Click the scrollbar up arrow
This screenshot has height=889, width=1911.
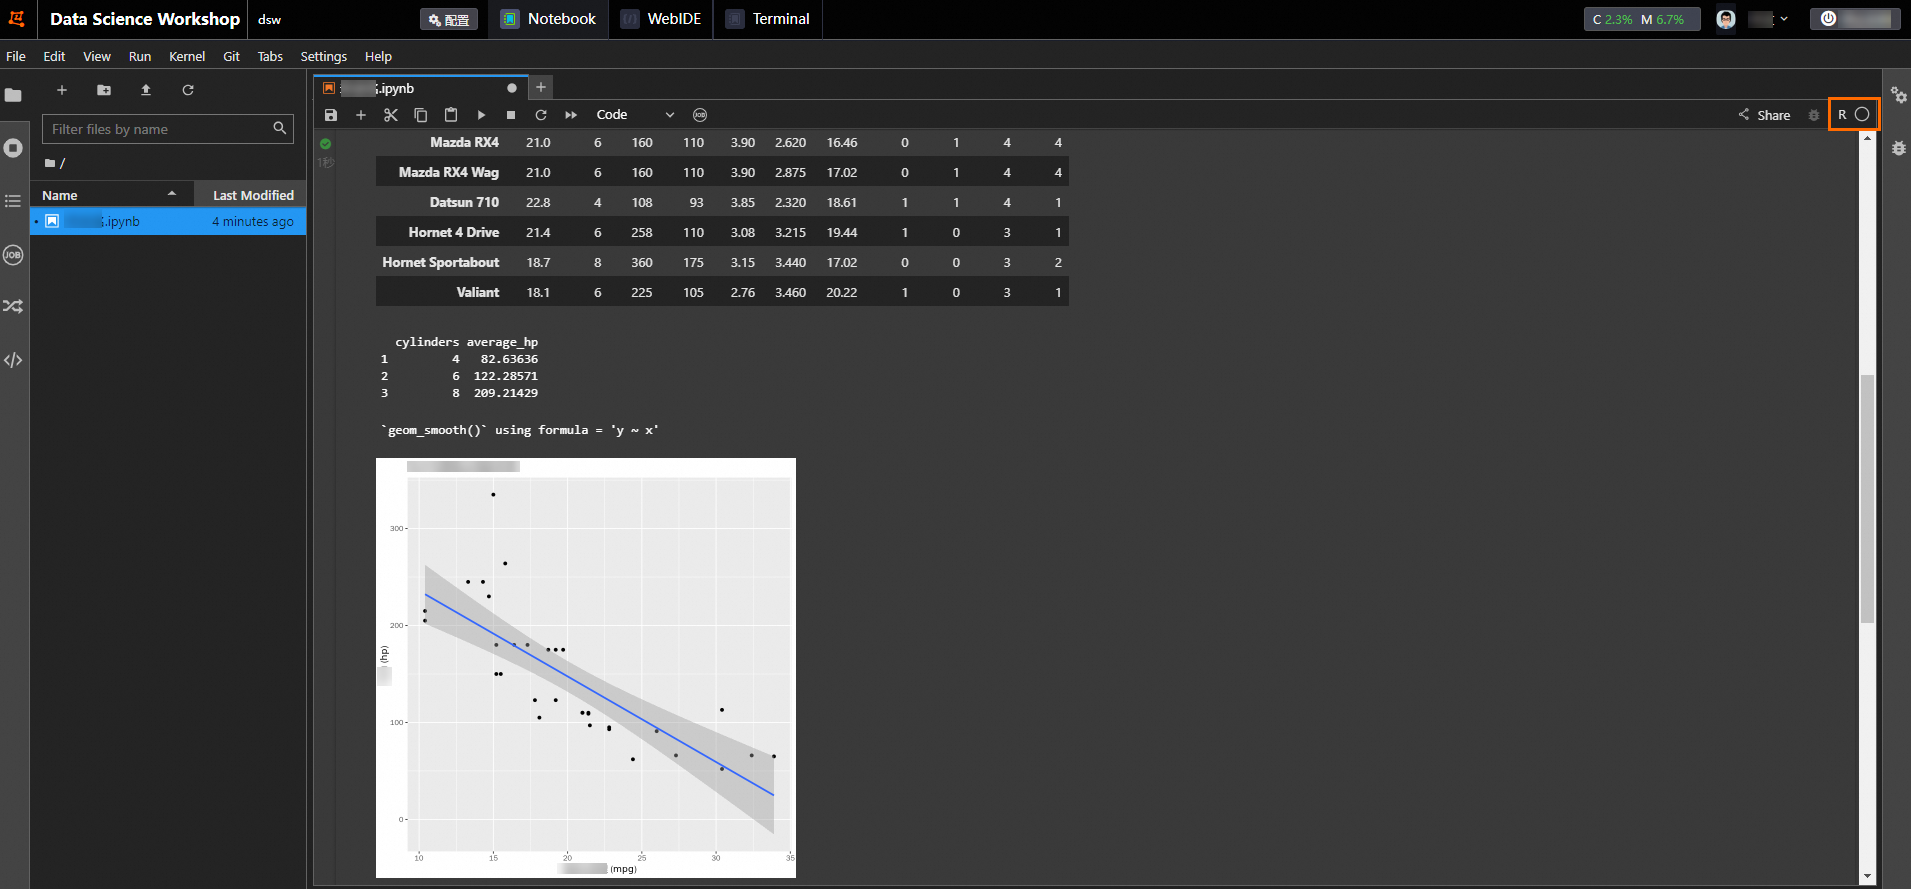pos(1867,137)
